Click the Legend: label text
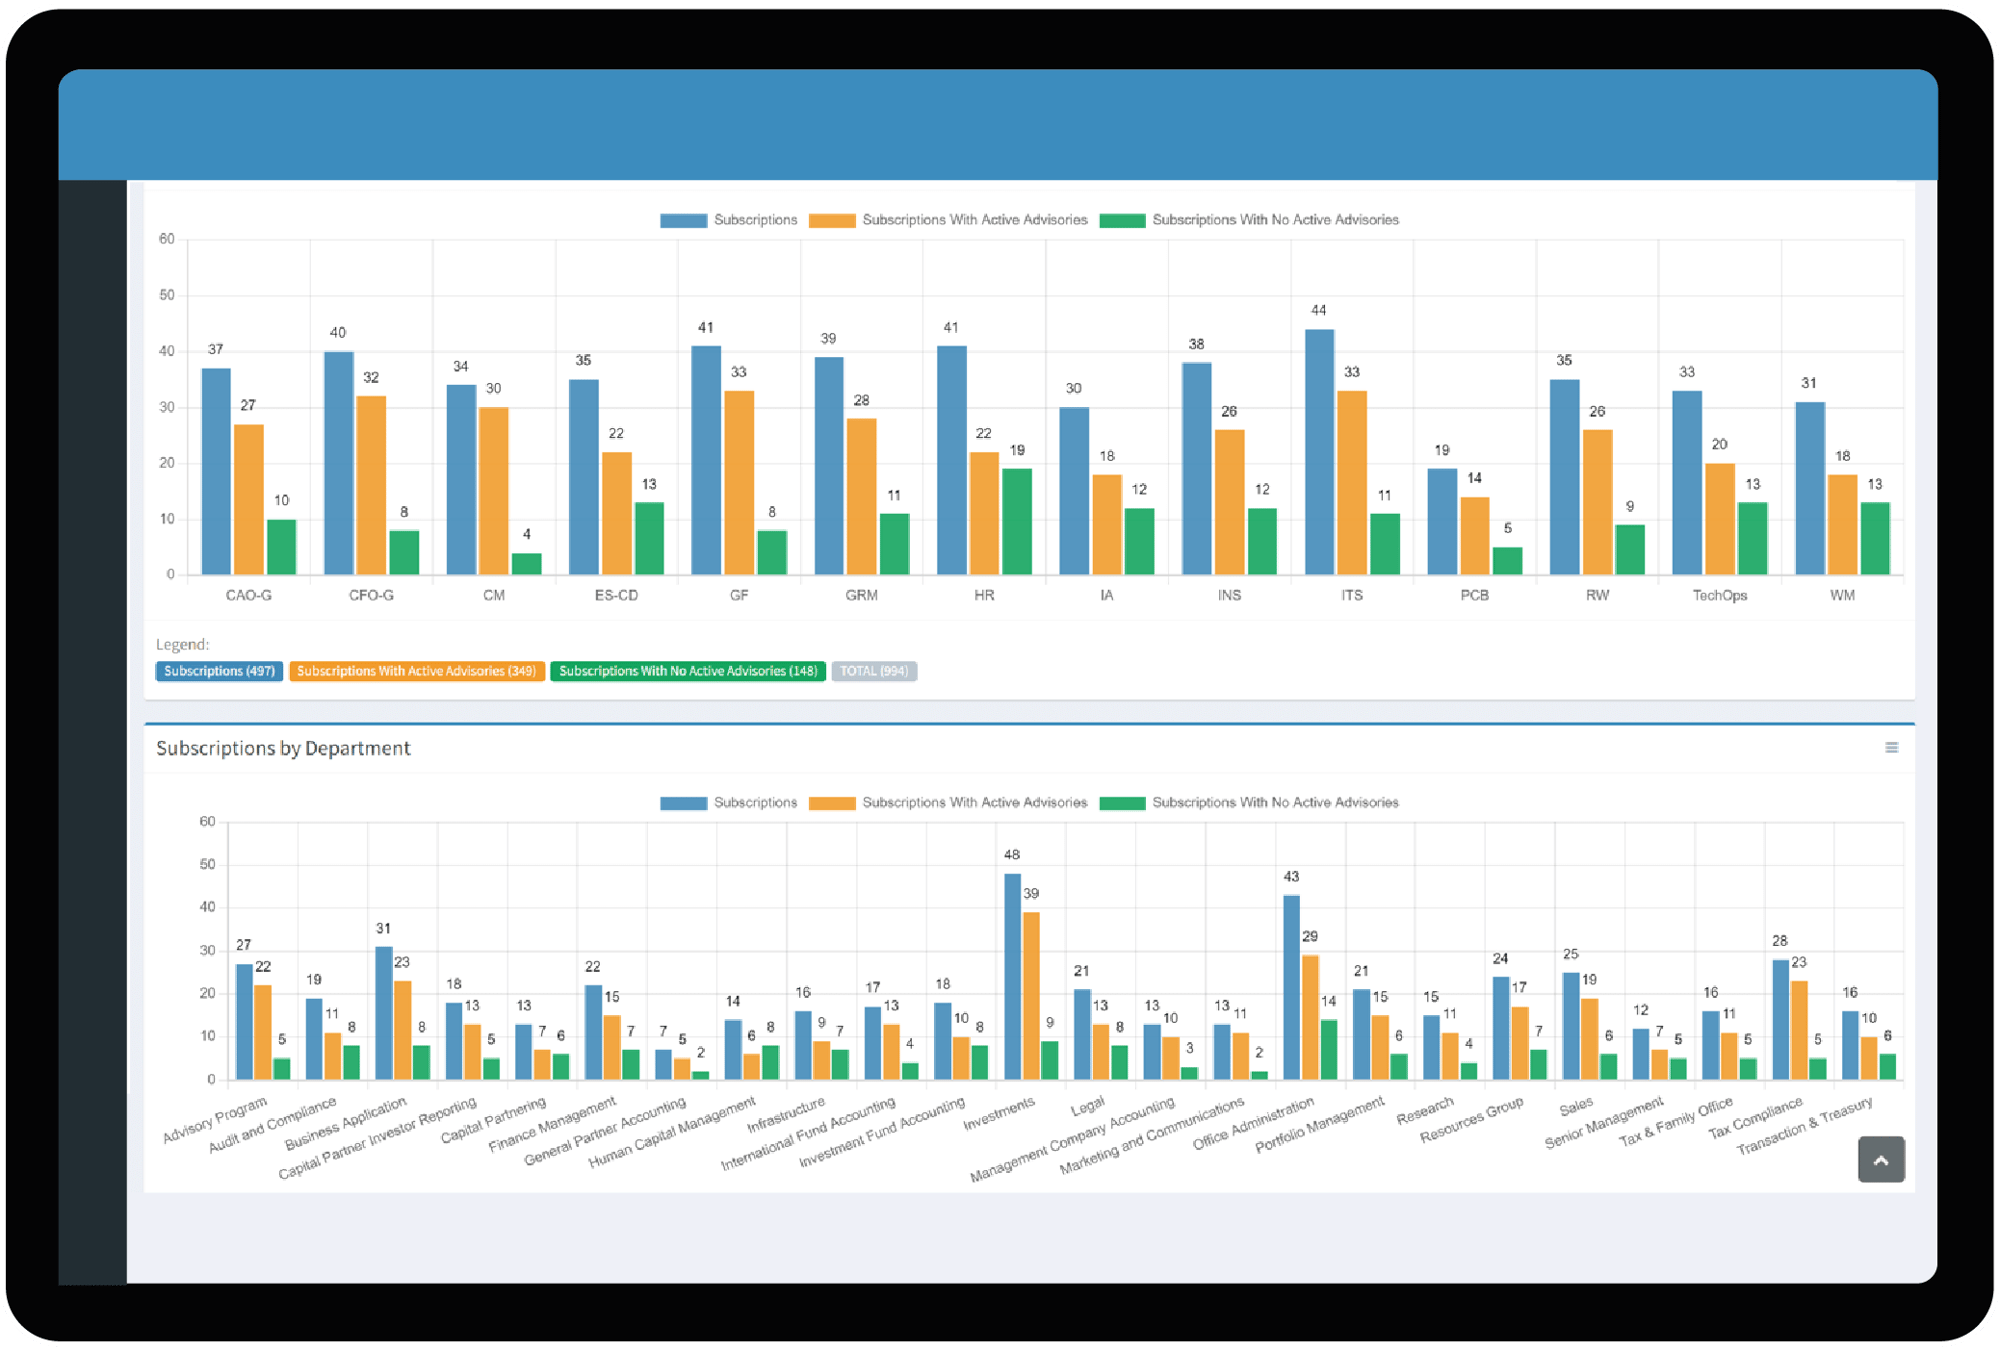This screenshot has width=2000, height=1351. 182,645
